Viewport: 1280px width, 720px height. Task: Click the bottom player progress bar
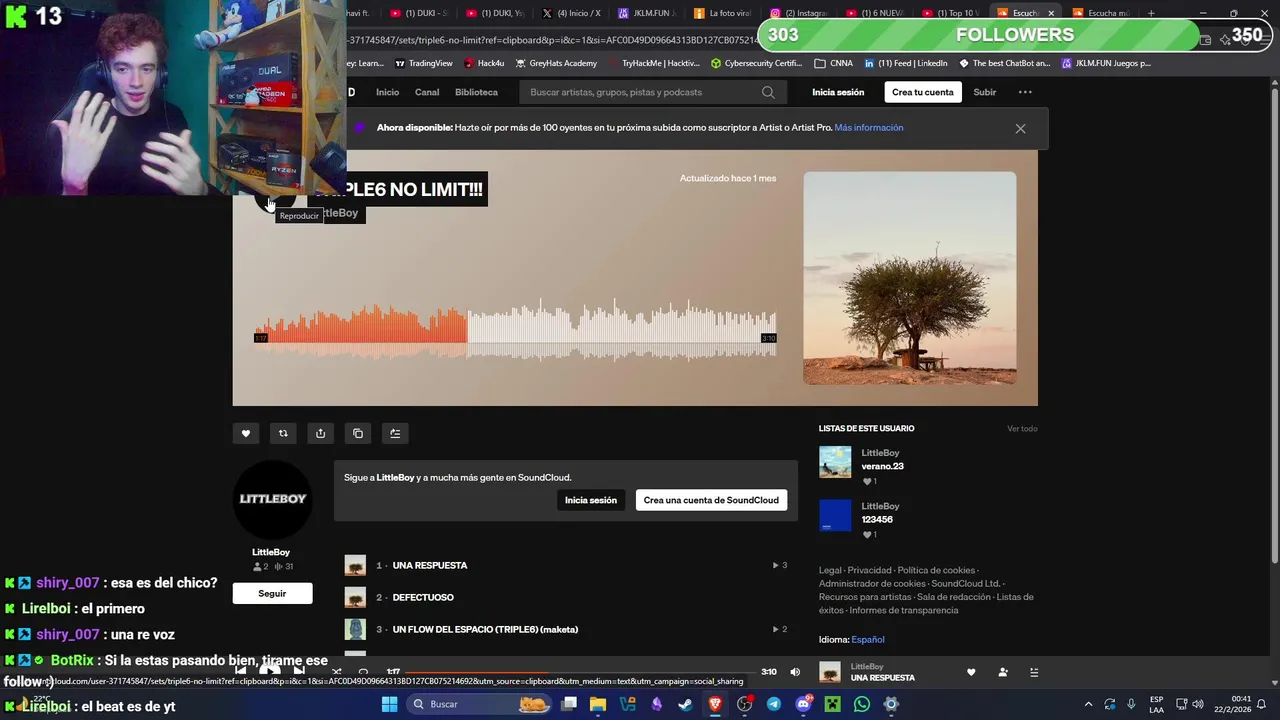tap(580, 672)
